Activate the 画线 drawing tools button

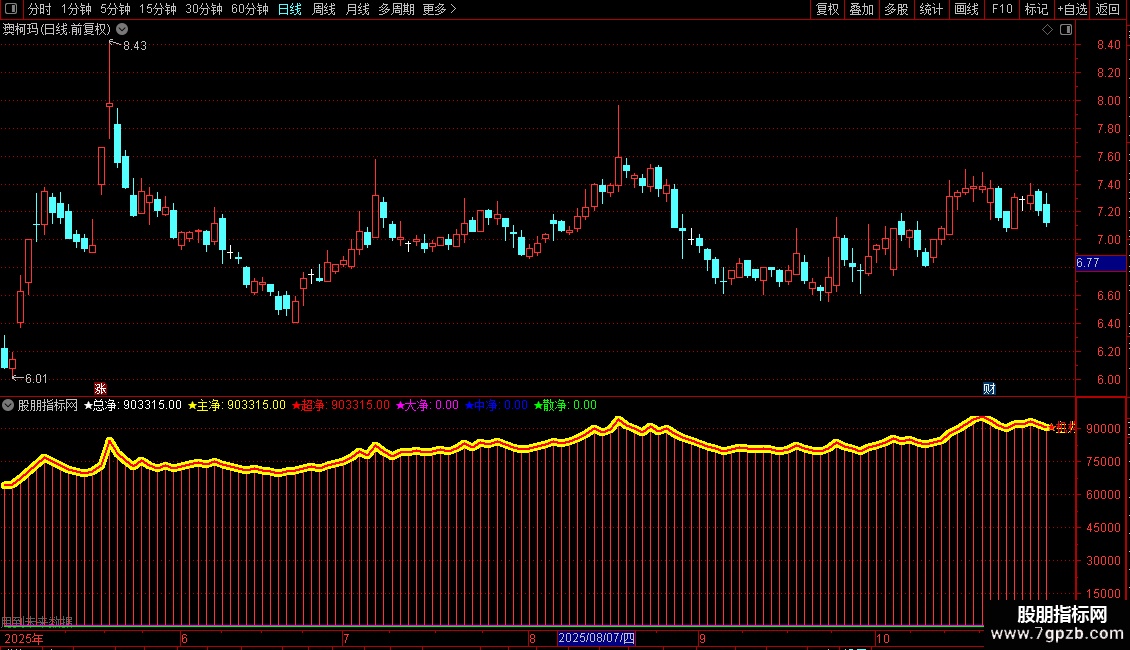[966, 9]
